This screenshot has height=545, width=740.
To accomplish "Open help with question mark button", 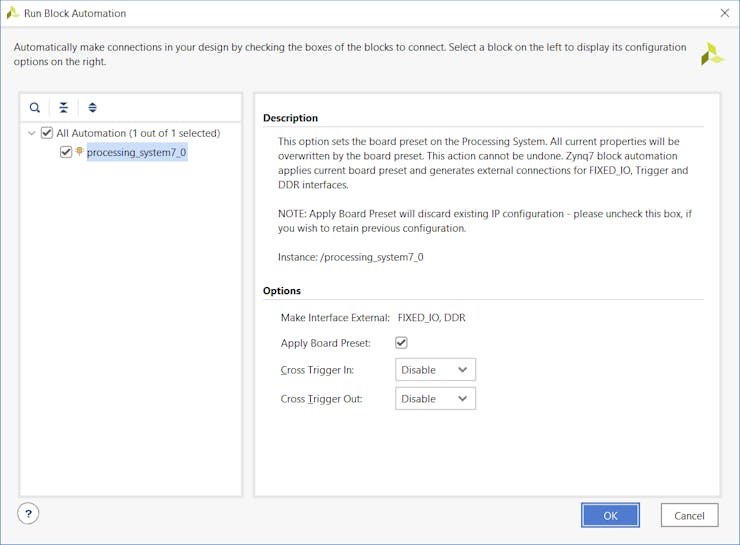I will [28, 513].
